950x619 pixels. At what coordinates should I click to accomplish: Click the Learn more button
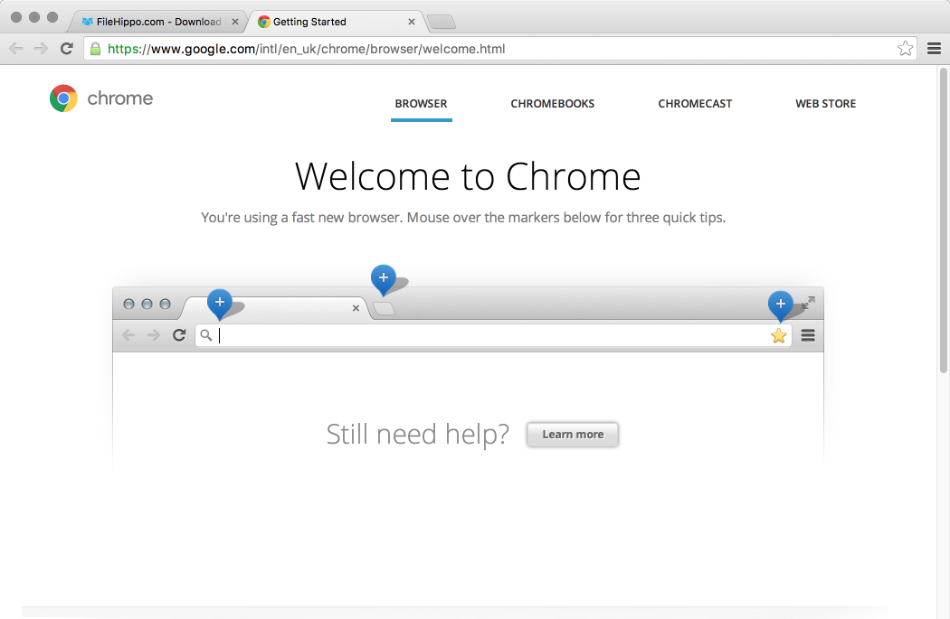573,434
